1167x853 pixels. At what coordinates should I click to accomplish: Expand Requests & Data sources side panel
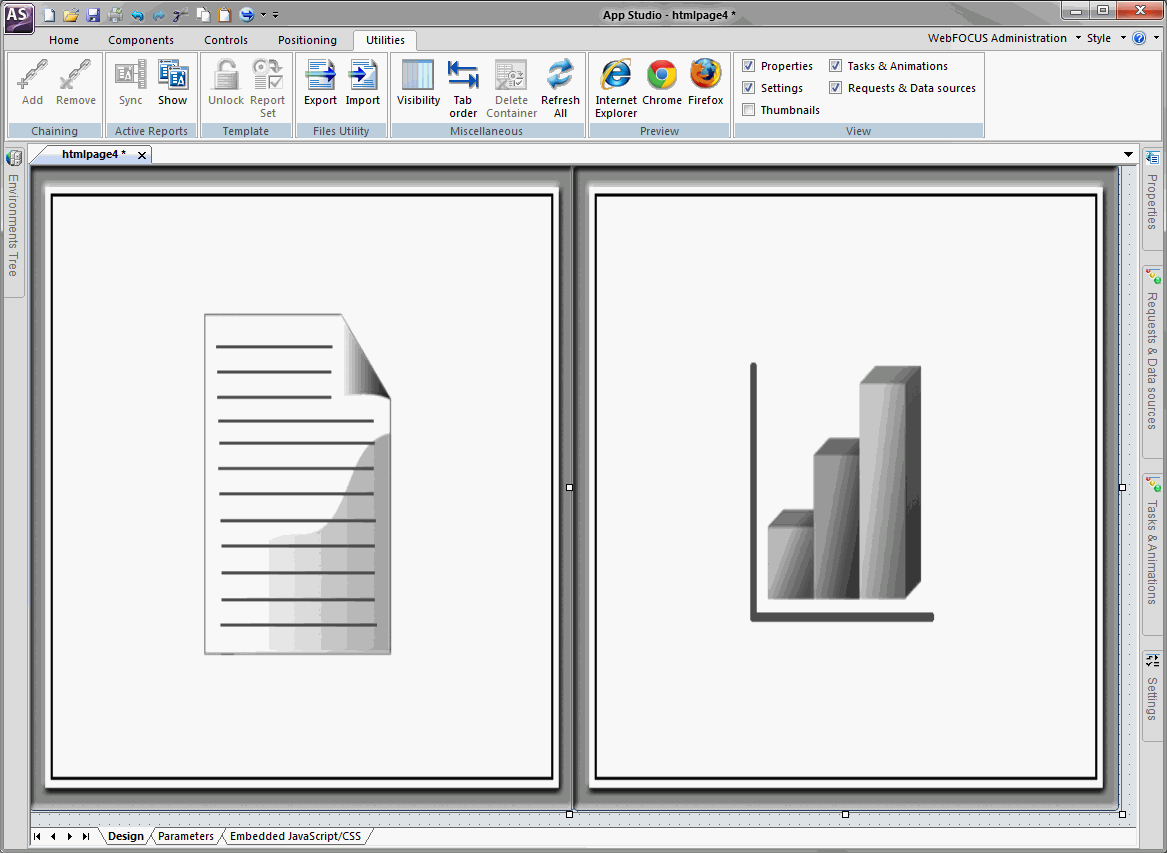tap(1152, 360)
